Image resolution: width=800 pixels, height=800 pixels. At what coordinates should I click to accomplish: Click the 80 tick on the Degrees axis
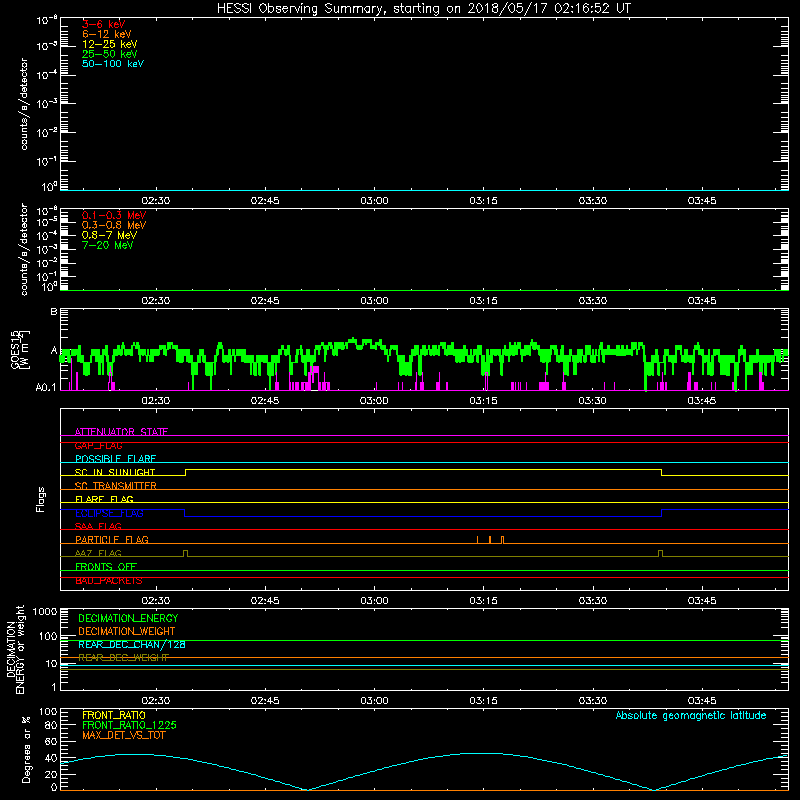[52, 725]
